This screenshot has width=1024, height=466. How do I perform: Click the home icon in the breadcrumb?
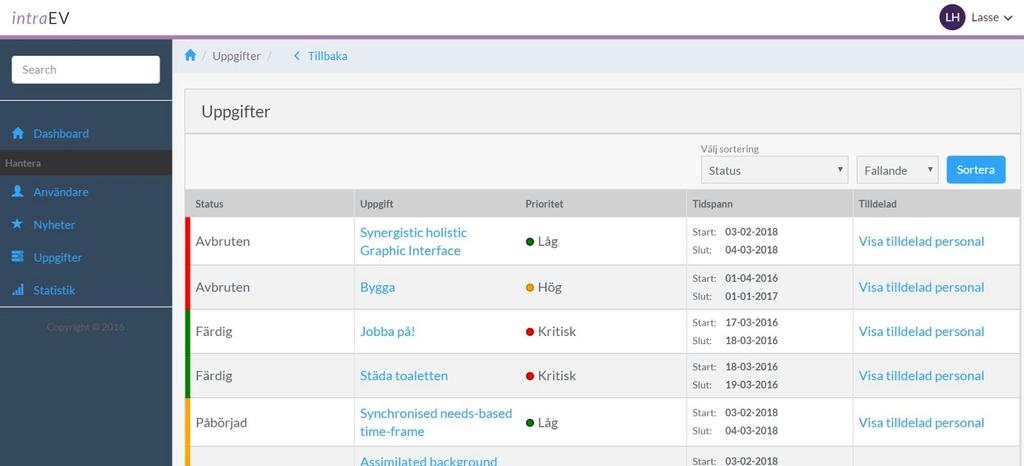tap(190, 55)
